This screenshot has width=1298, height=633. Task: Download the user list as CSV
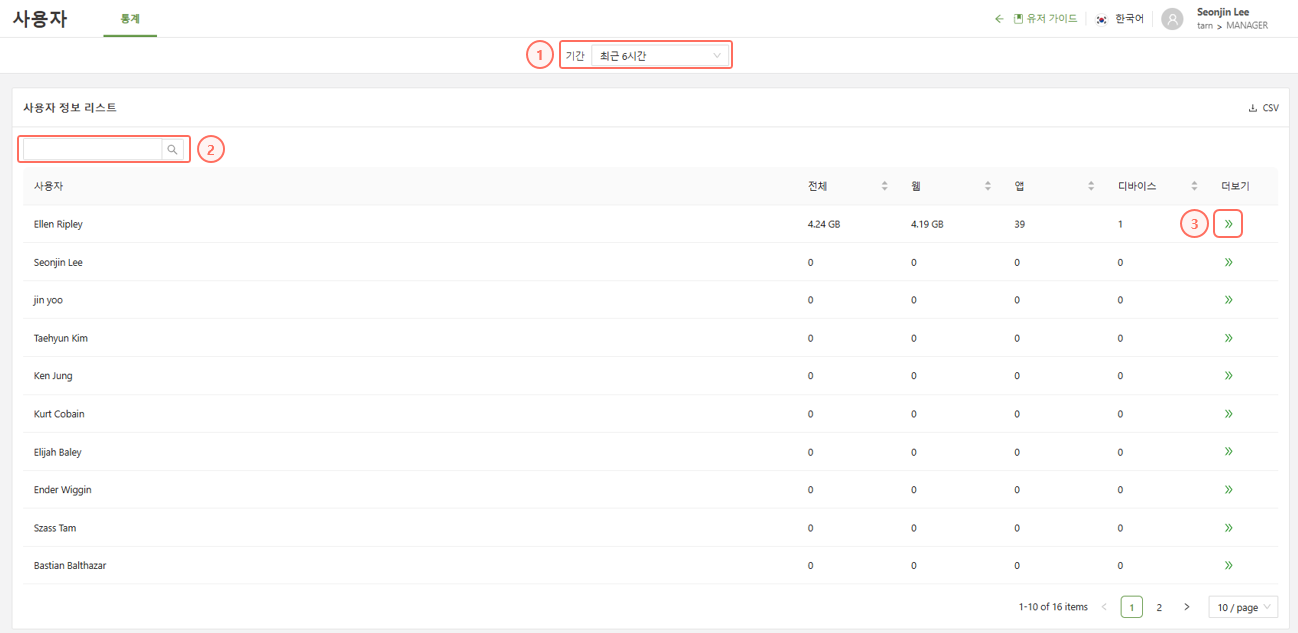[x=1264, y=108]
